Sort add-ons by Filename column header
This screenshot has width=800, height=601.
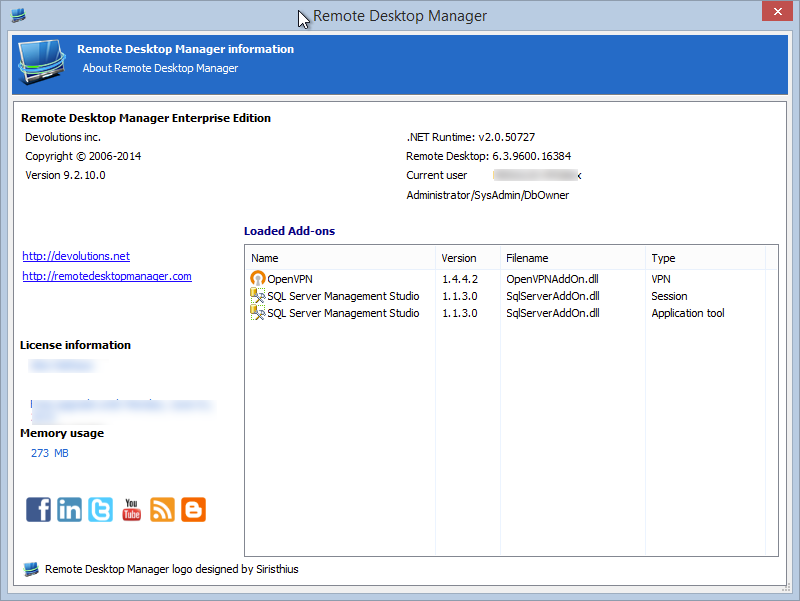573,258
